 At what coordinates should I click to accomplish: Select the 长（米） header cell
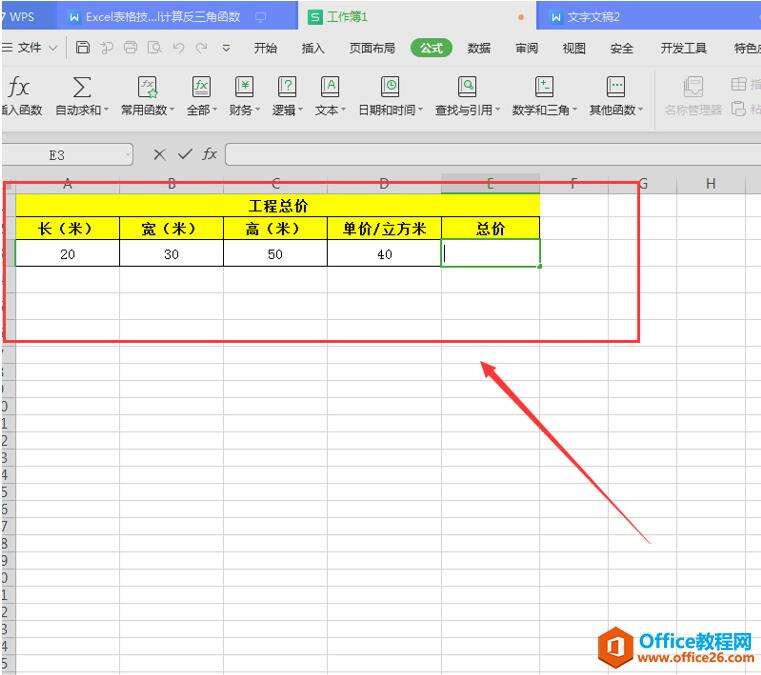click(x=67, y=228)
